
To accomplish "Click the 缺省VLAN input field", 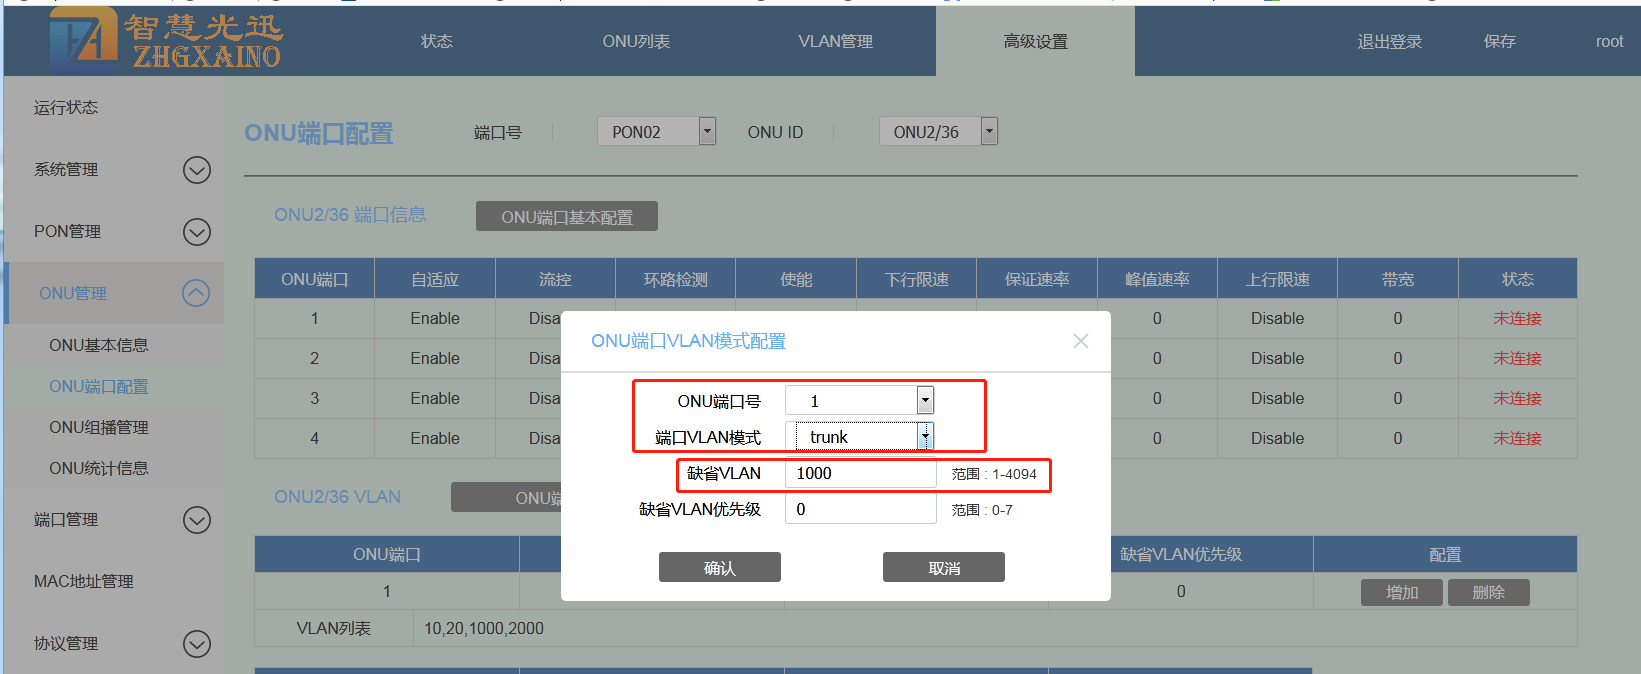I will (x=860, y=474).
